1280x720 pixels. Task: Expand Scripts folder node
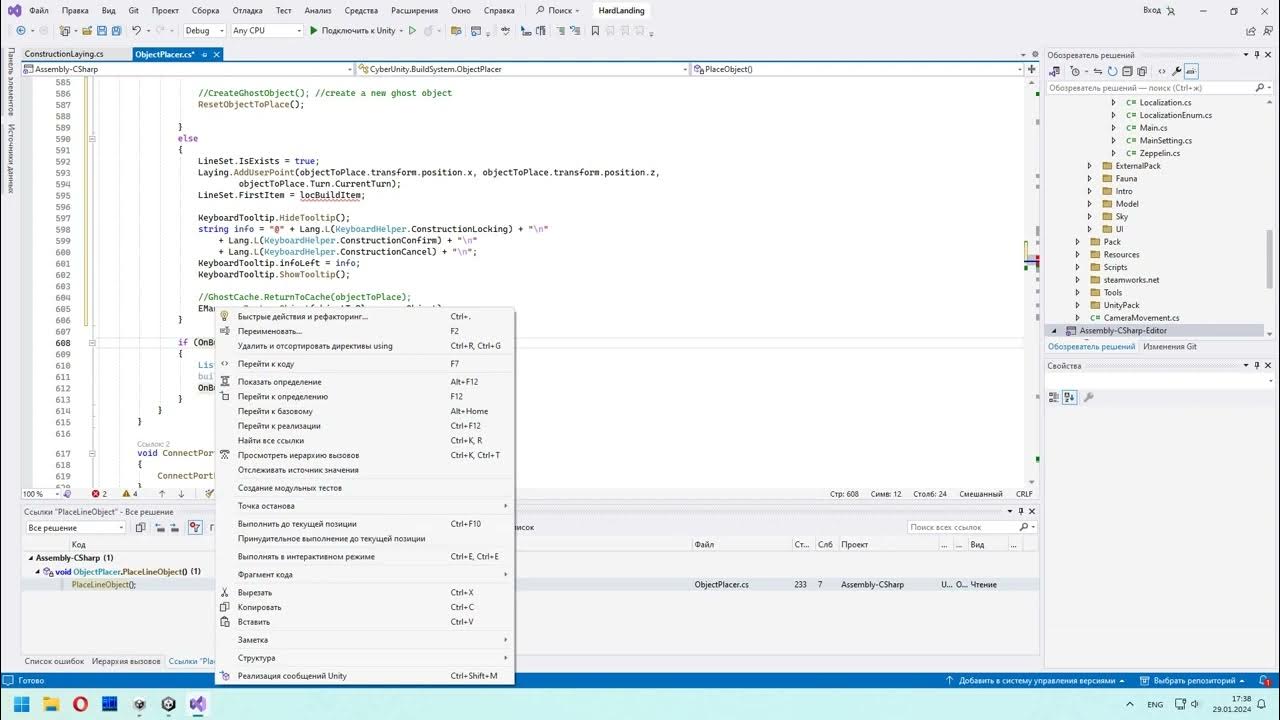pyautogui.click(x=1077, y=267)
